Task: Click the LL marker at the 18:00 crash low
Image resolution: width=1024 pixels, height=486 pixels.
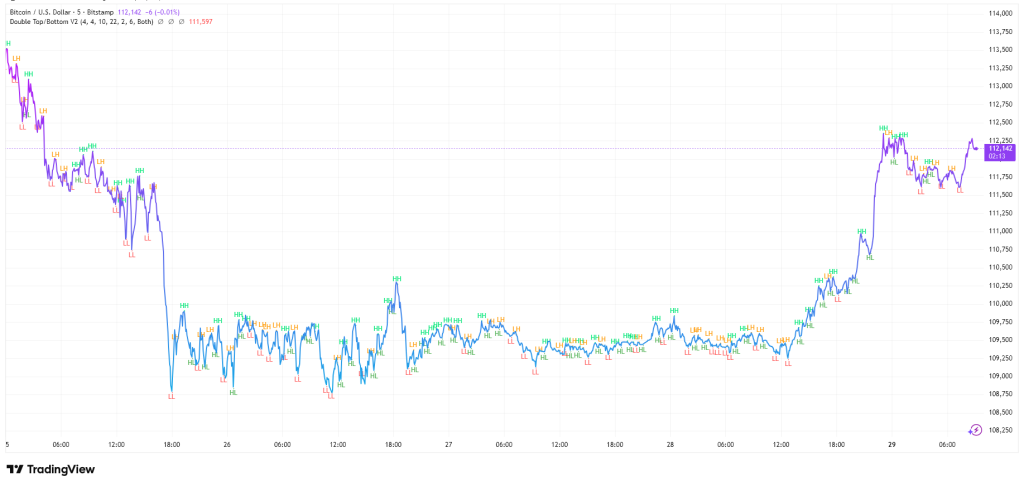Action: [171, 397]
